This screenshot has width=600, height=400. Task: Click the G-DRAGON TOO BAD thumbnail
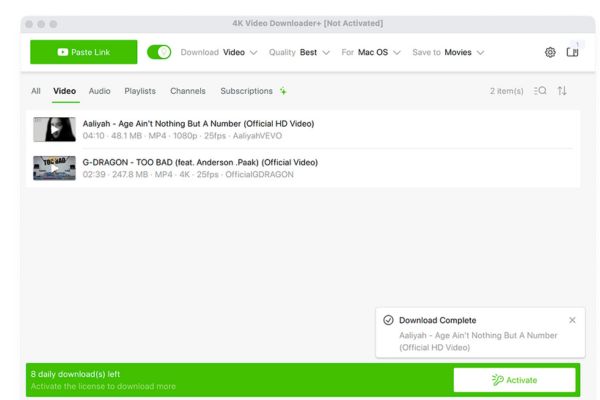click(54, 167)
